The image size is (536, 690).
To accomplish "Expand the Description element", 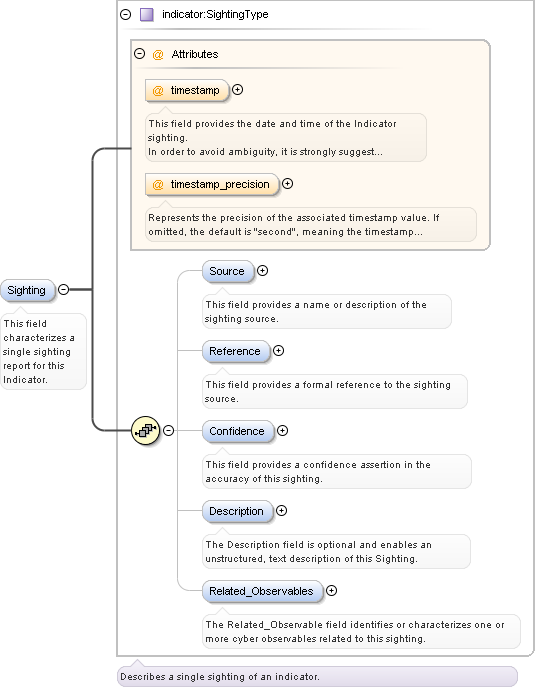I will click(282, 510).
